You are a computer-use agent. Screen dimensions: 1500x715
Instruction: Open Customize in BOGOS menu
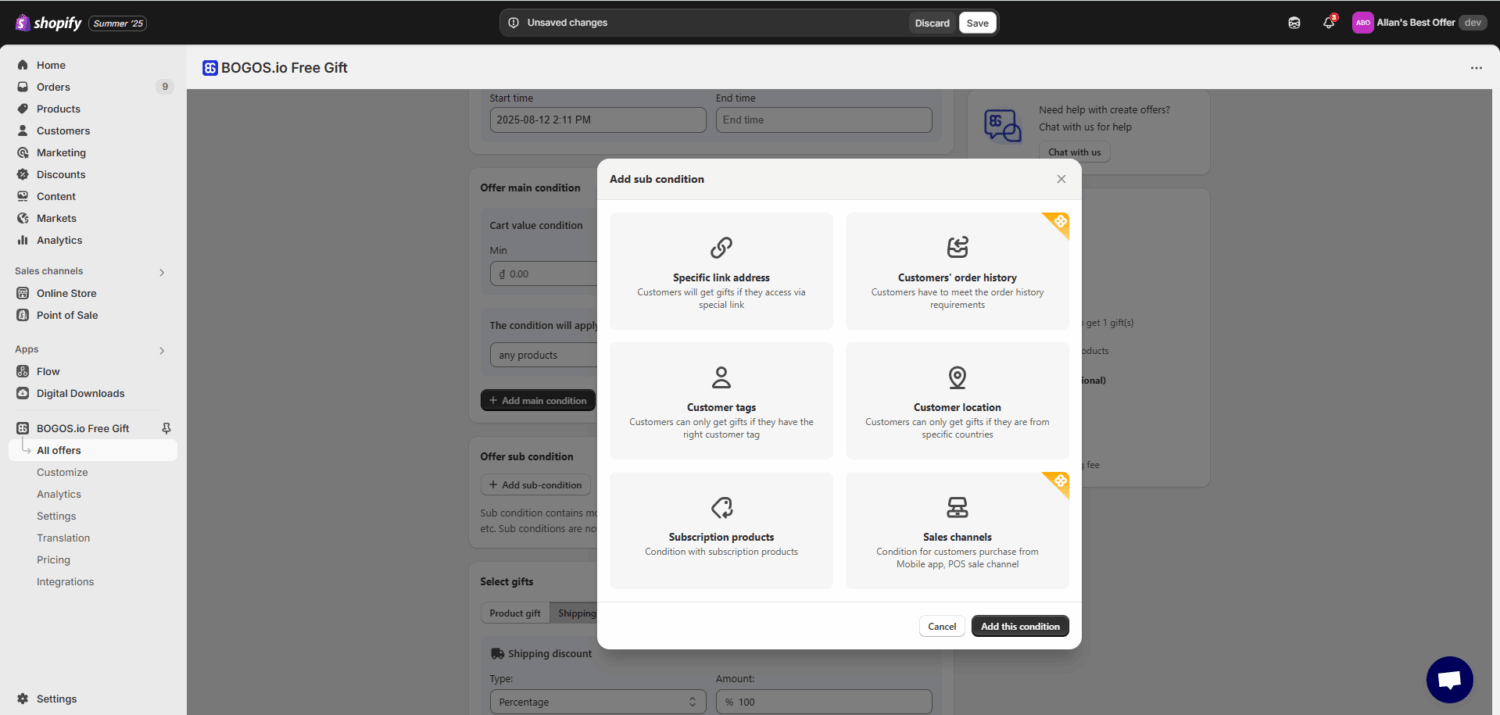pyautogui.click(x=62, y=472)
